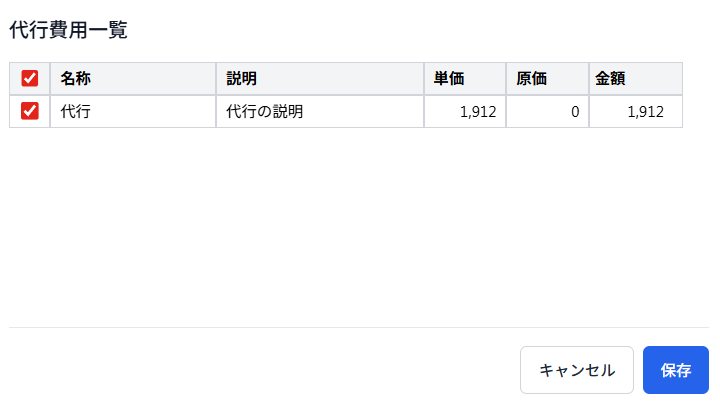Click divider between 説明 and 単価 headers
This screenshot has width=720, height=404.
[423, 78]
